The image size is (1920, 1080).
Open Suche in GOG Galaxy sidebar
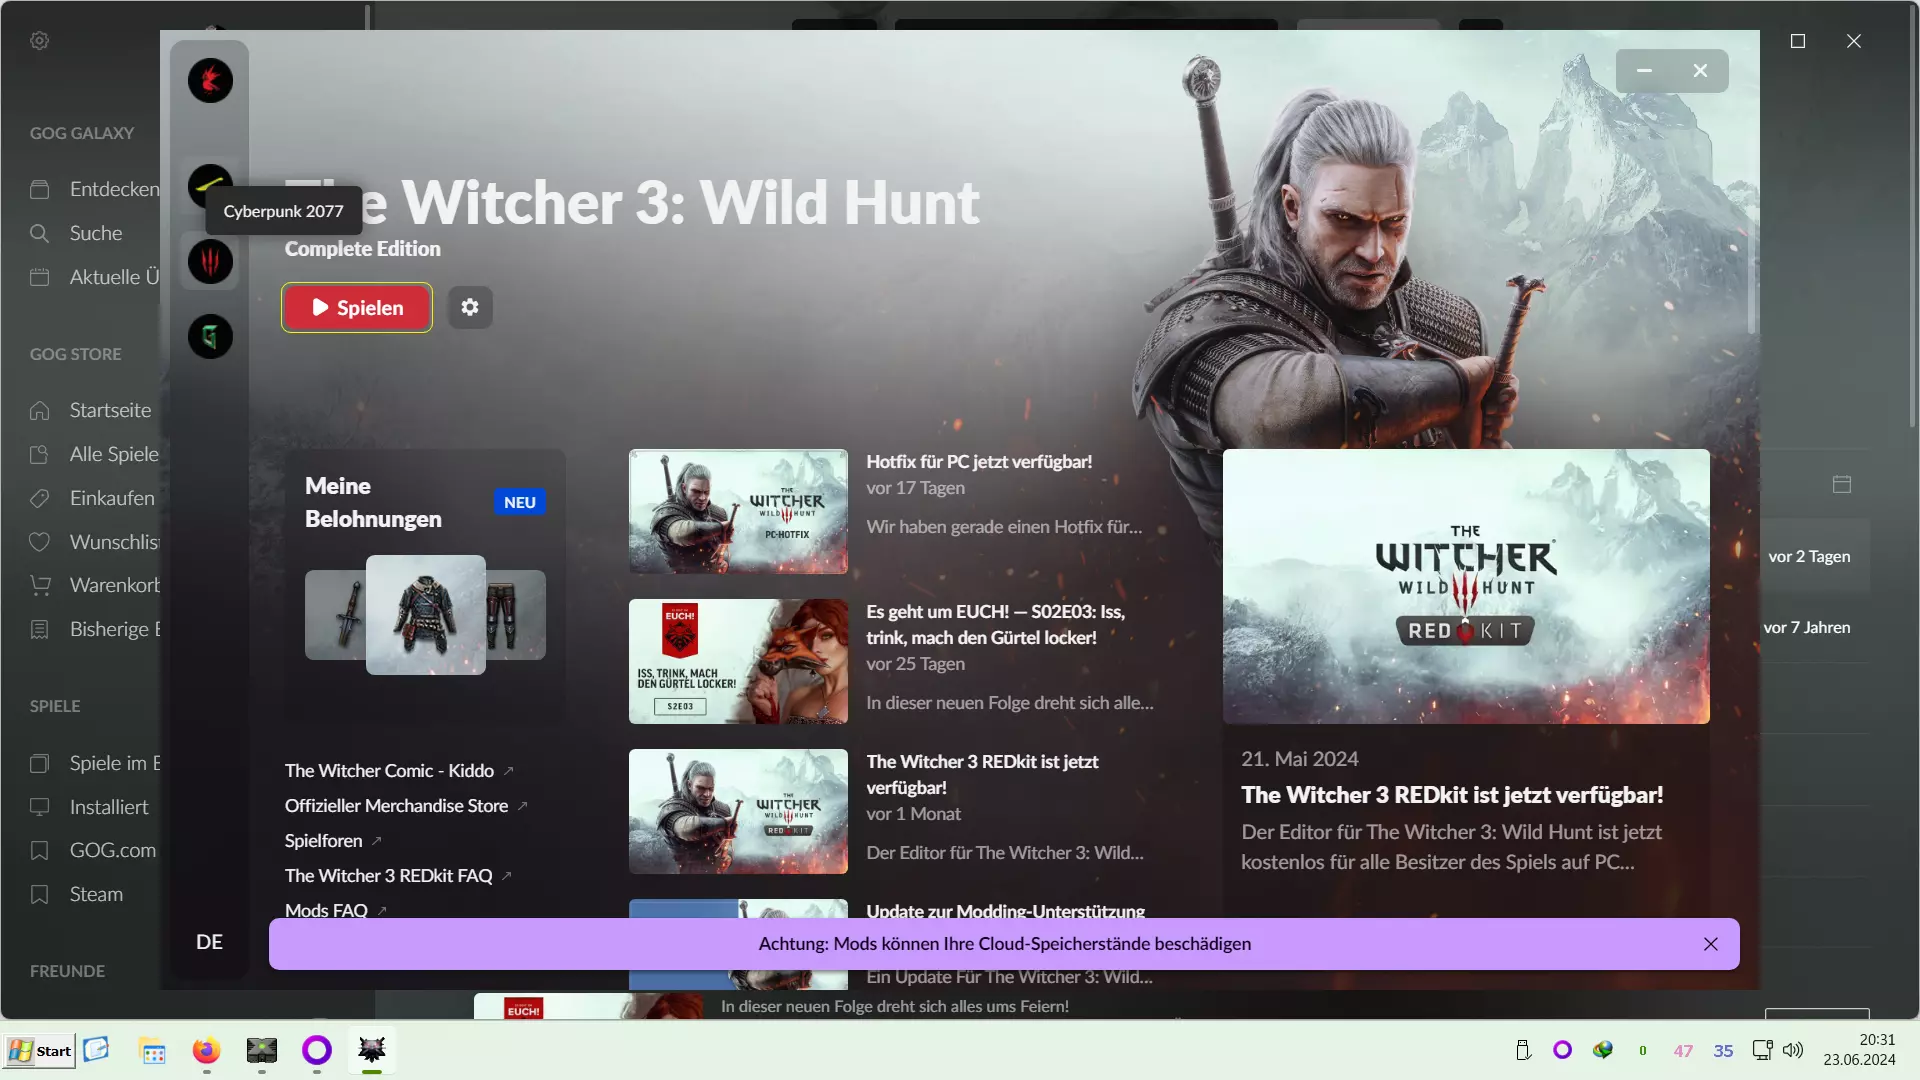95,233
